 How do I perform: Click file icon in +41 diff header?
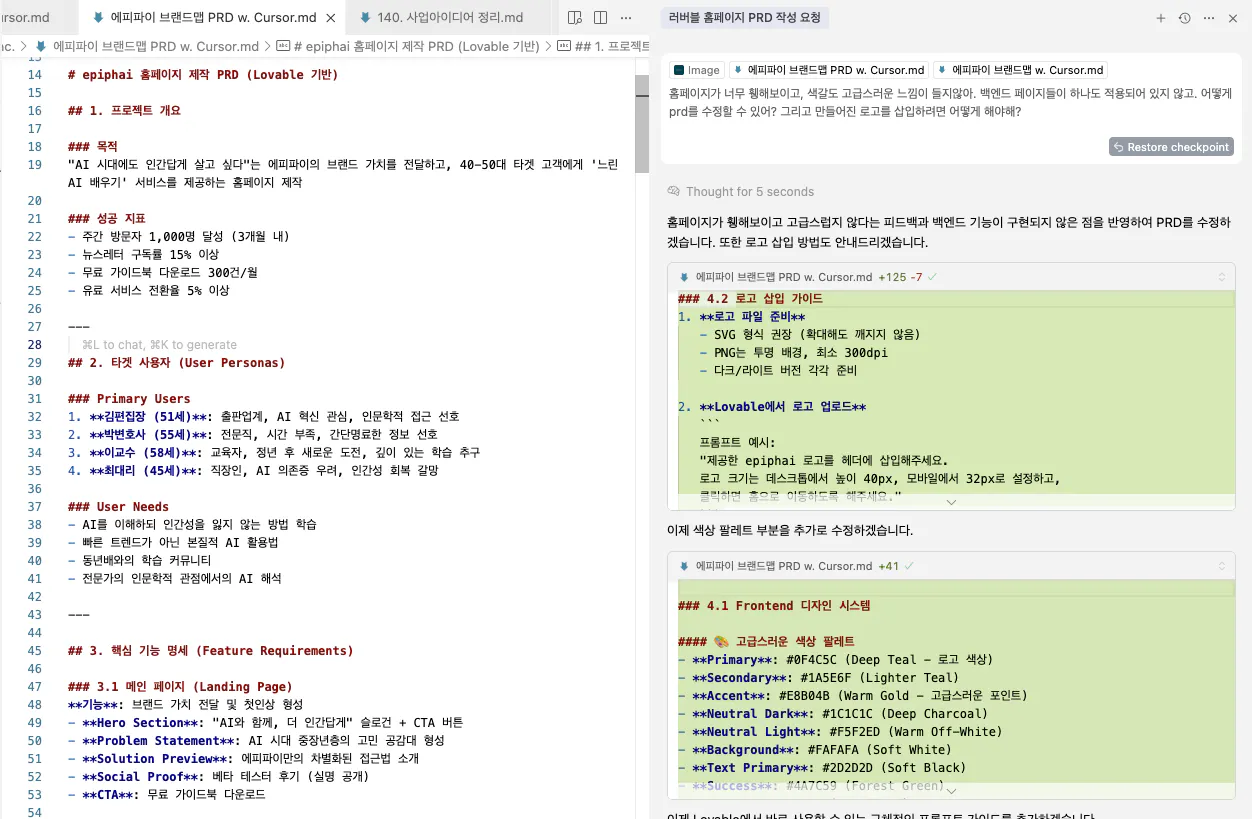coord(684,566)
